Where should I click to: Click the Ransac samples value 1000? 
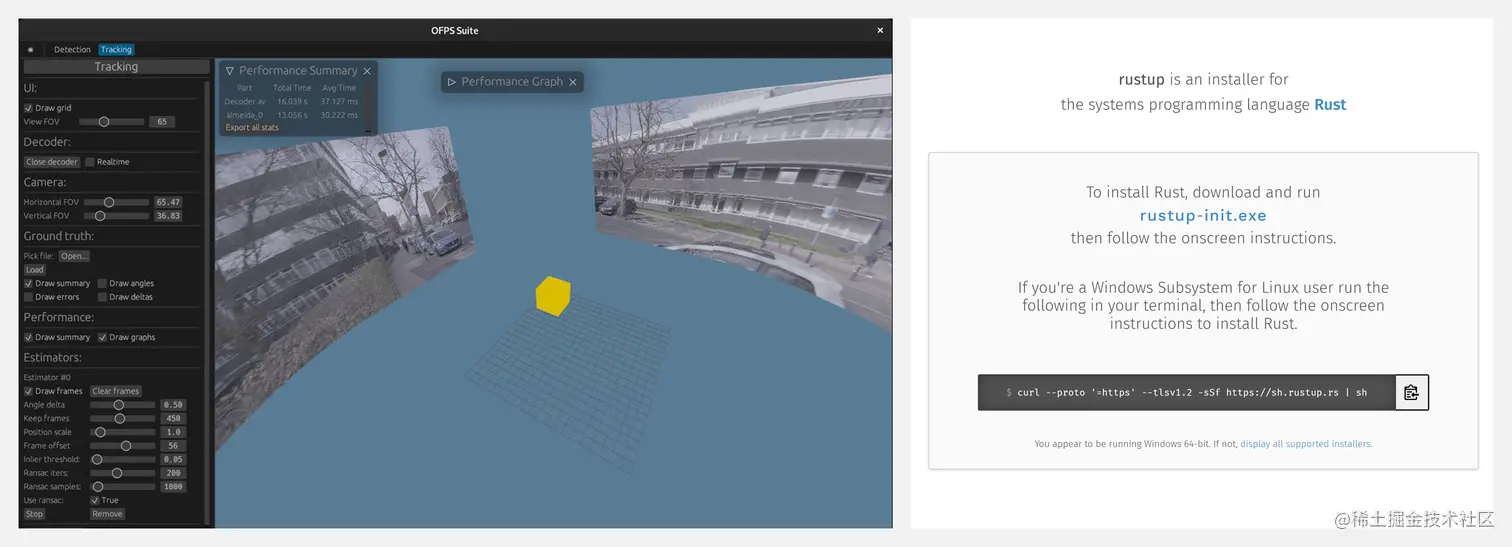coord(173,487)
